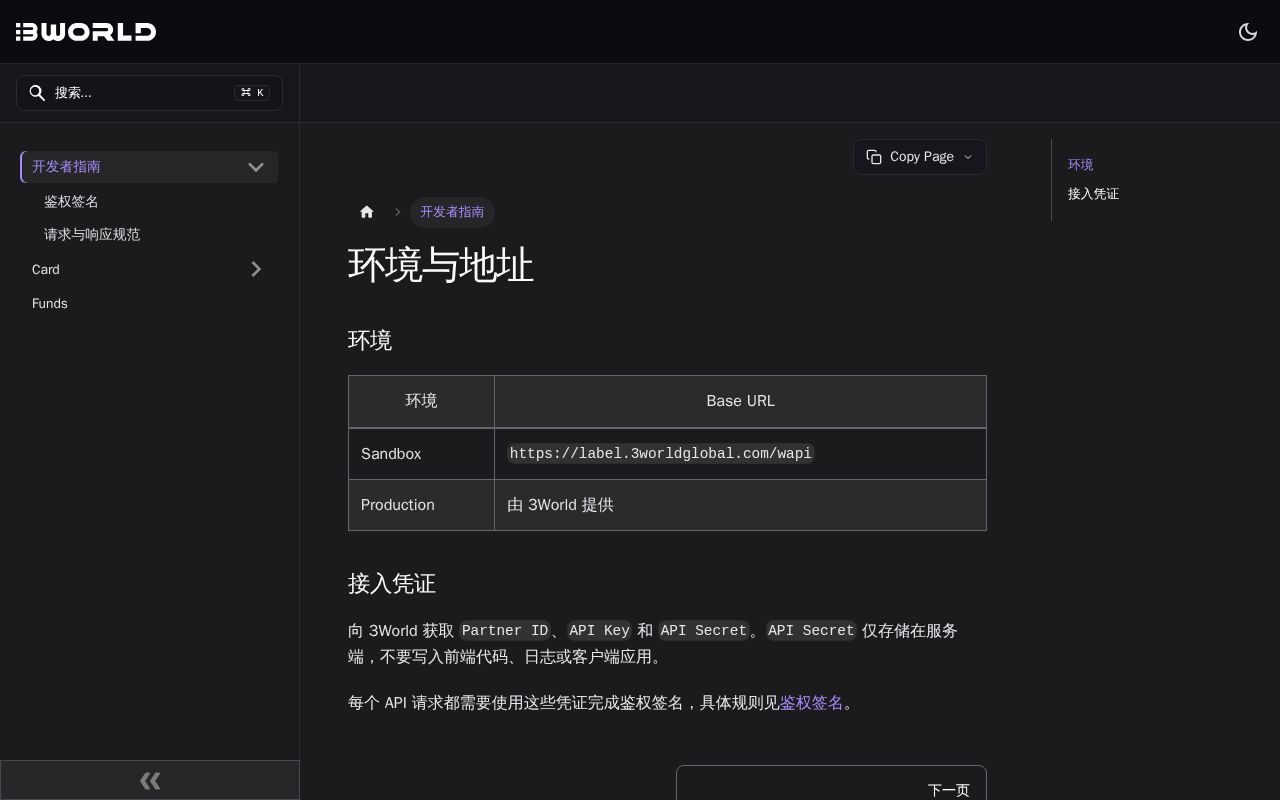Go to home via breadcrumb icon
The image size is (1280, 800).
(367, 212)
